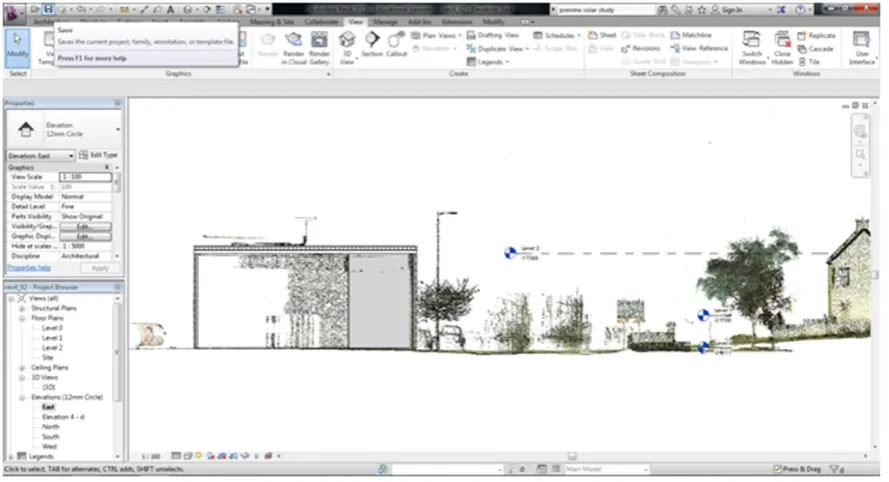Open the Render Gallery

click(319, 48)
